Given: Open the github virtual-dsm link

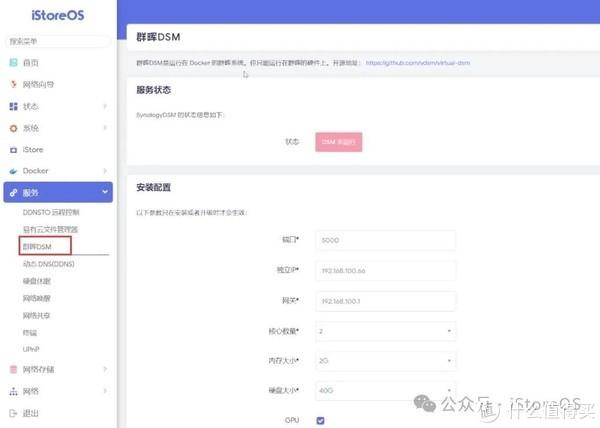Looking at the screenshot, I should click(418, 63).
